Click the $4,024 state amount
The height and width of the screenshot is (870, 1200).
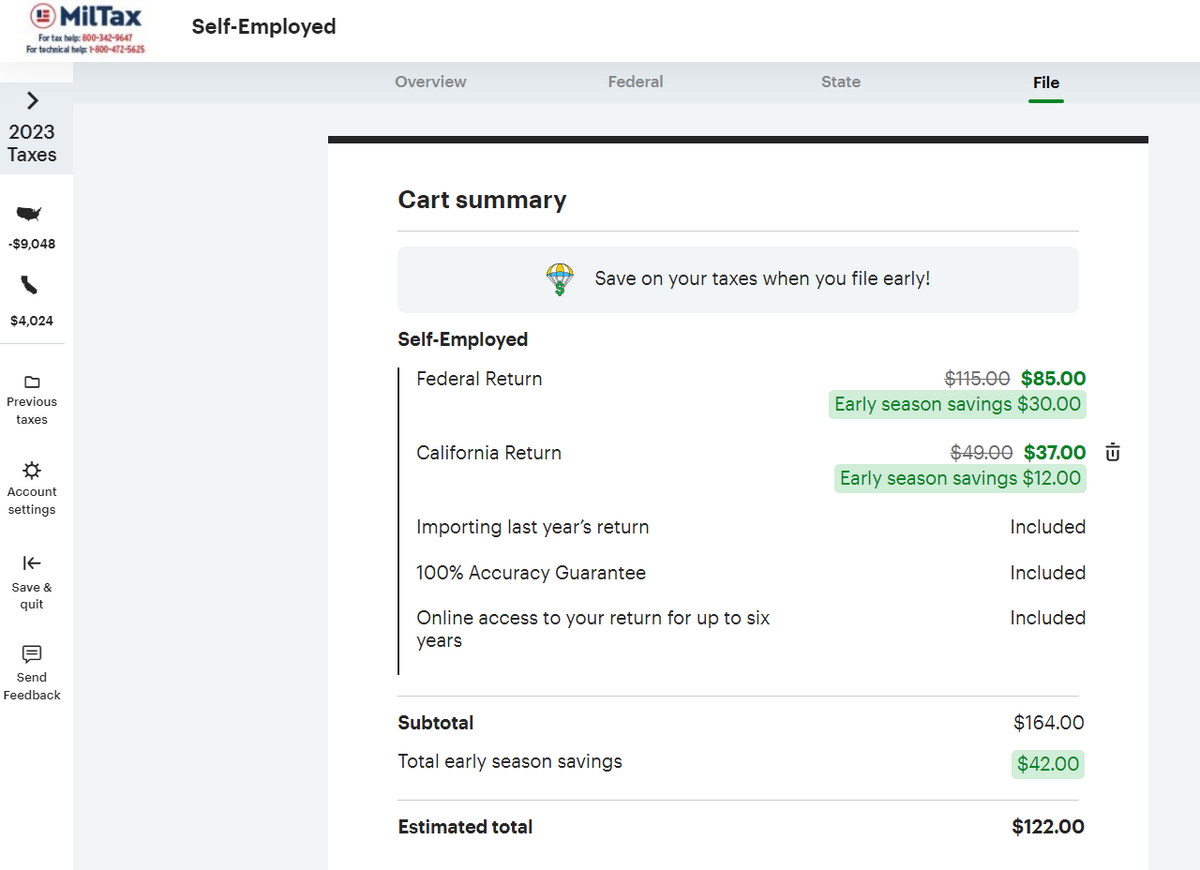pos(32,321)
